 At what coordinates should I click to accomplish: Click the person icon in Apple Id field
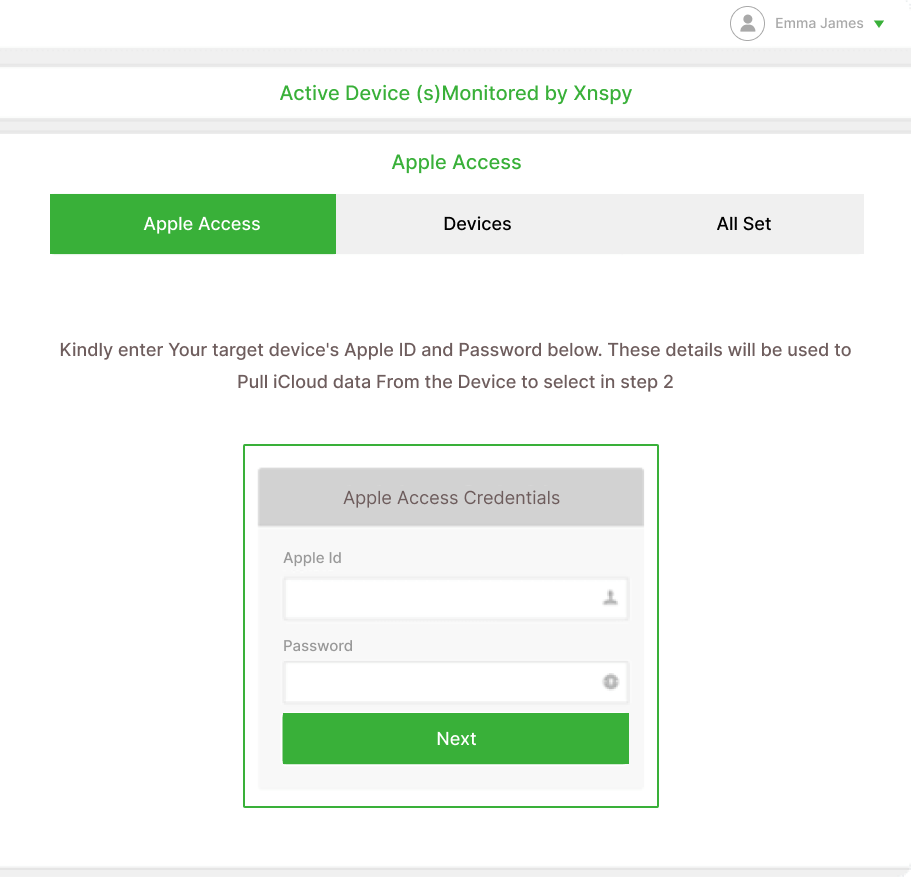[610, 598]
